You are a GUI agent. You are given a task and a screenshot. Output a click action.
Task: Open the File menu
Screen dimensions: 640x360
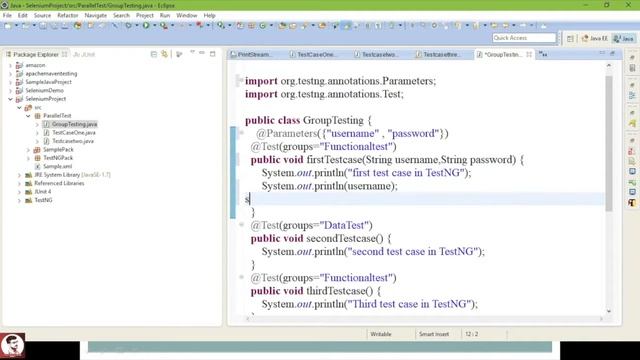click(7, 16)
